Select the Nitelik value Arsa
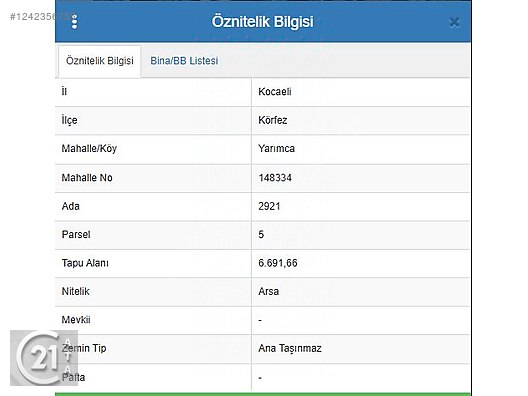Image resolution: width=528 pixels, height=396 pixels. (268, 291)
